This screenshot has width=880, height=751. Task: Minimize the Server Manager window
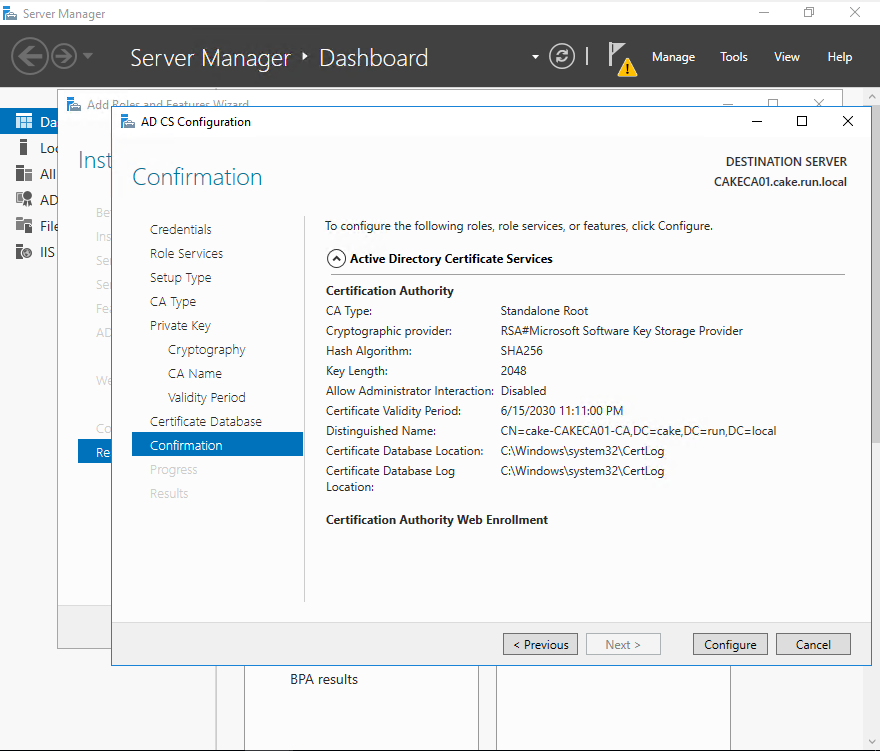coord(763,12)
